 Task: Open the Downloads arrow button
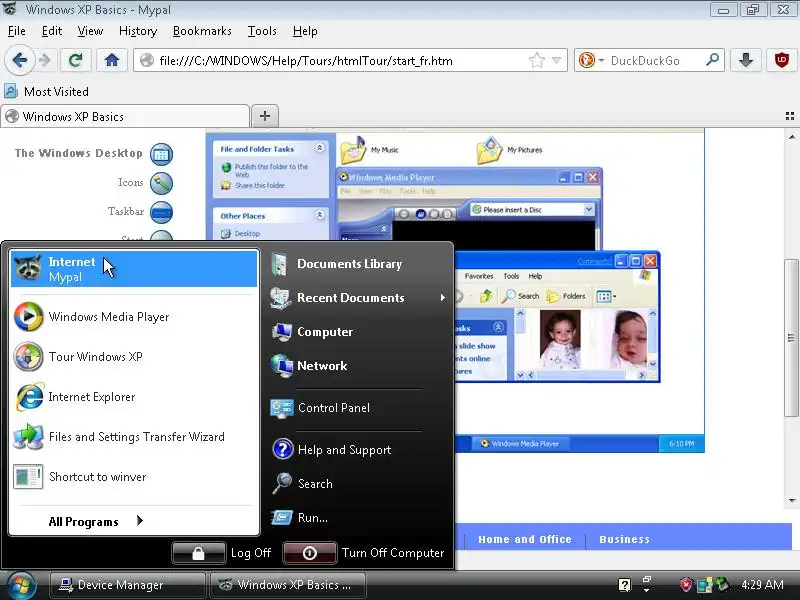pos(746,61)
